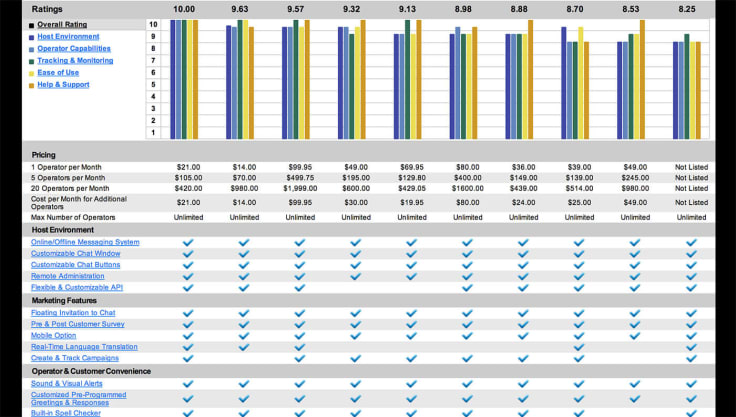Open Real-Time Language Translation link
Image resolution: width=736 pixels, height=417 pixels.
[x=84, y=347]
